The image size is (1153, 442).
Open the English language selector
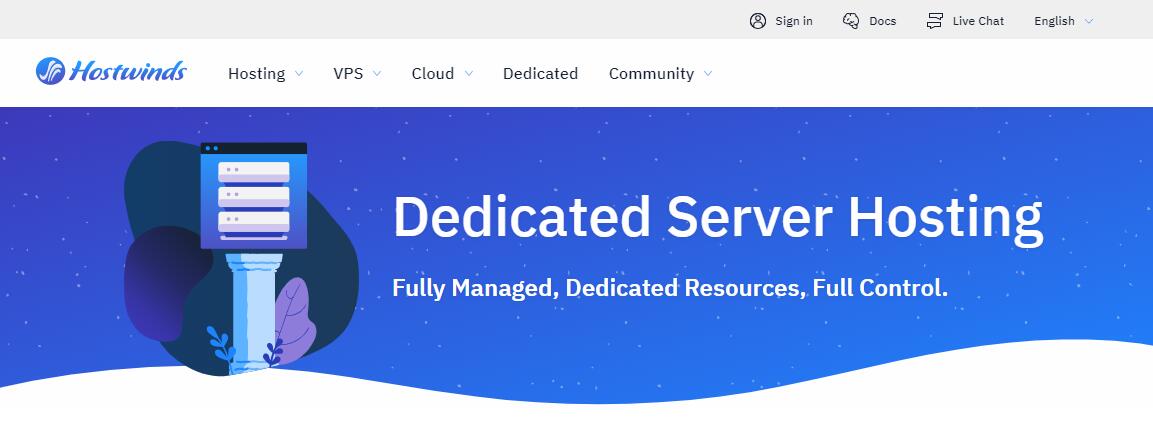(1054, 21)
